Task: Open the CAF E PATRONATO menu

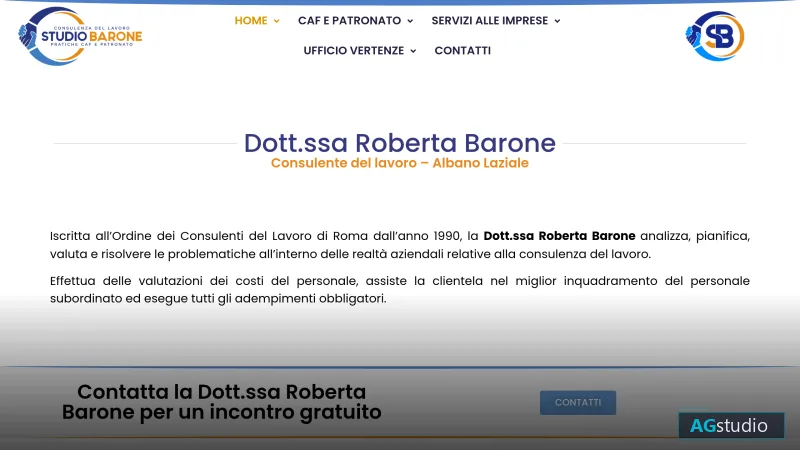Action: [349, 21]
